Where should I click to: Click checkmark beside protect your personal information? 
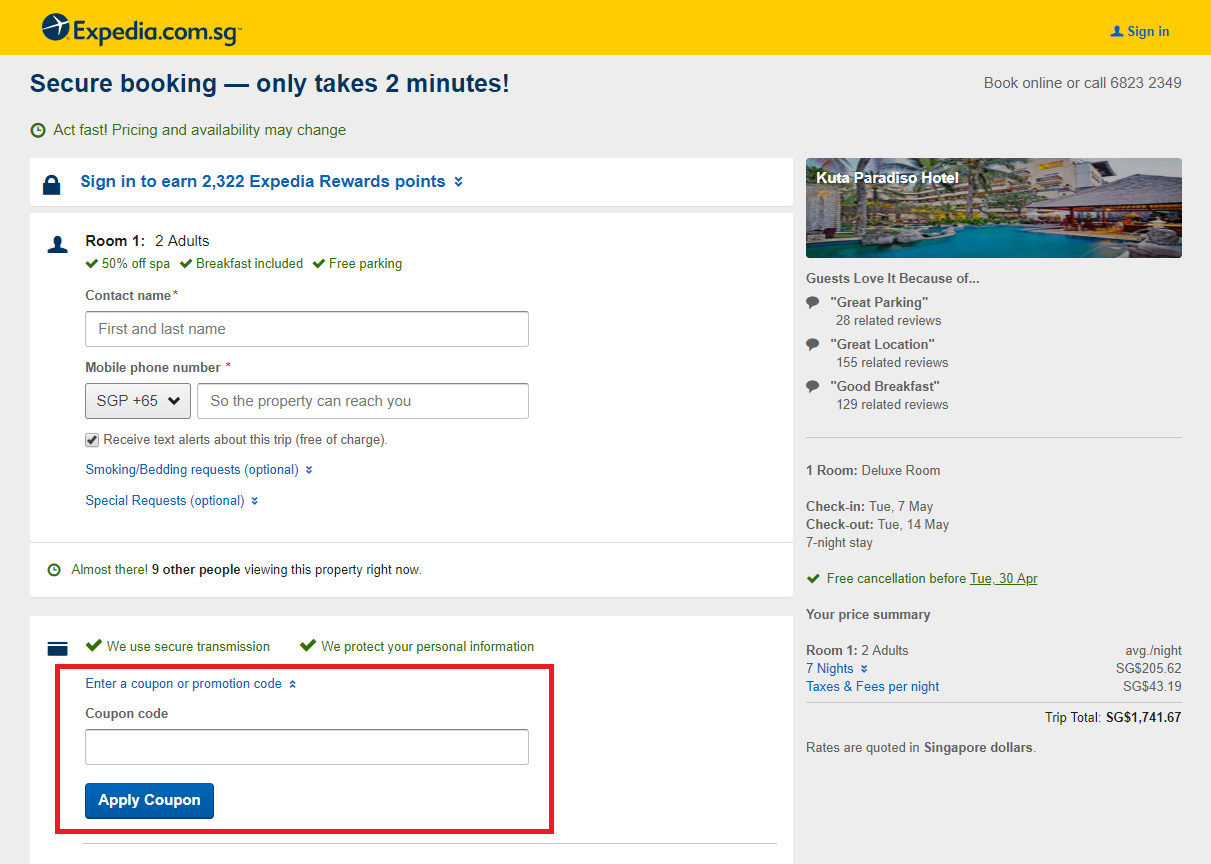[x=308, y=645]
